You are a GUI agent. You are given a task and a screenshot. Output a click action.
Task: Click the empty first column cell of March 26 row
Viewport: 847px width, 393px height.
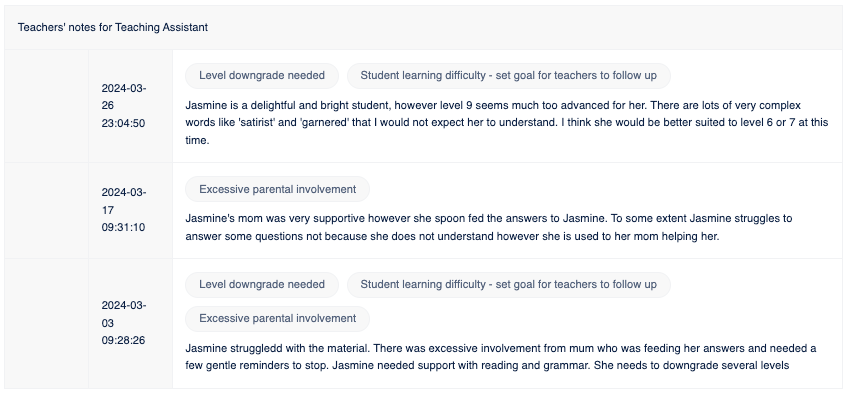point(46,106)
